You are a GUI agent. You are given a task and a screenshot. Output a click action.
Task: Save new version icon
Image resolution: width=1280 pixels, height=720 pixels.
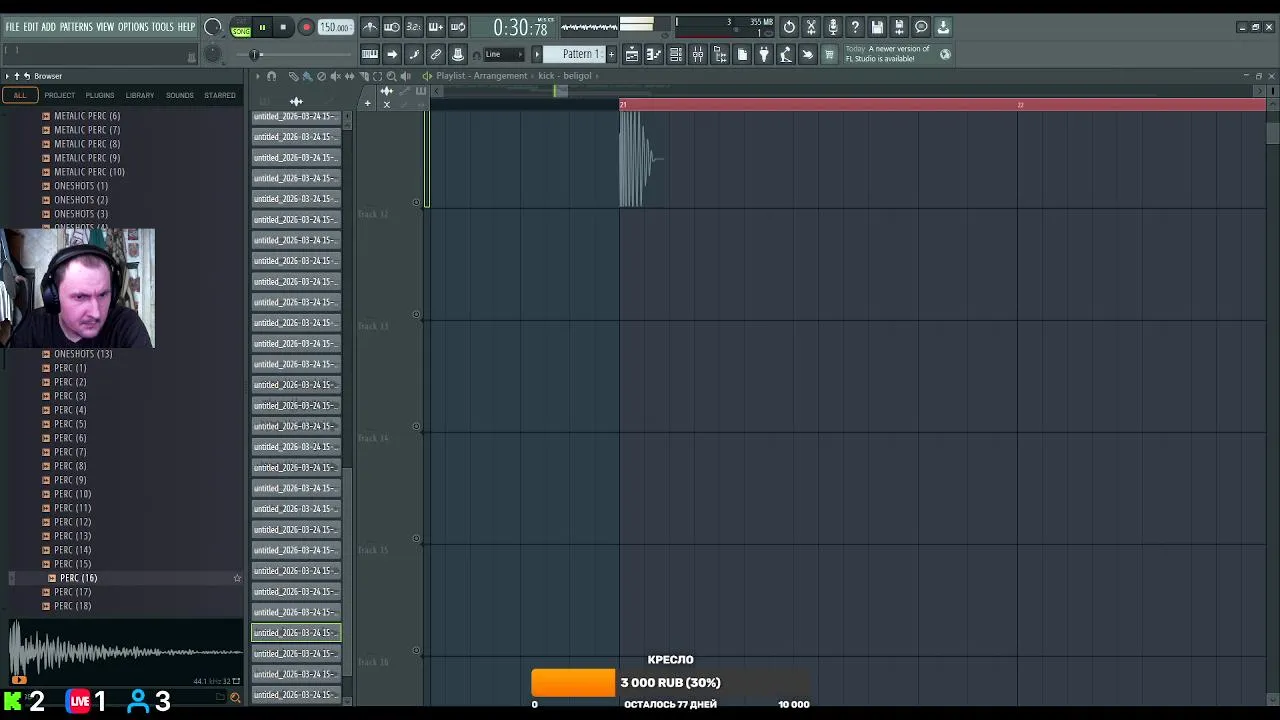pyautogui.click(x=899, y=27)
